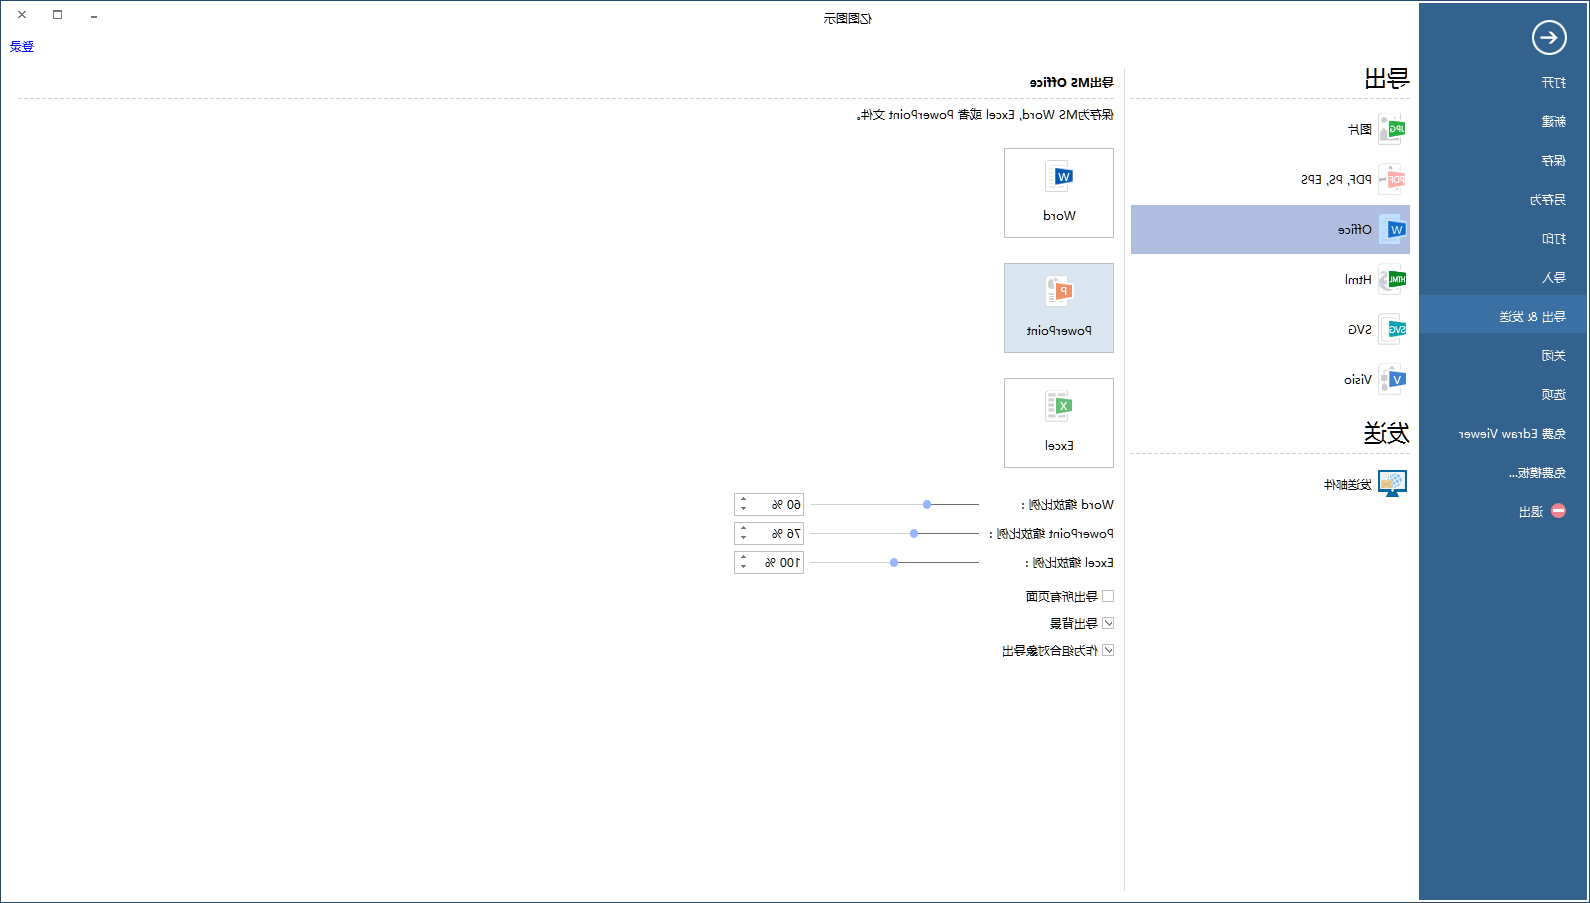
Task: Click the 保存为MS Word, Excel description text
Action: click(x=985, y=115)
